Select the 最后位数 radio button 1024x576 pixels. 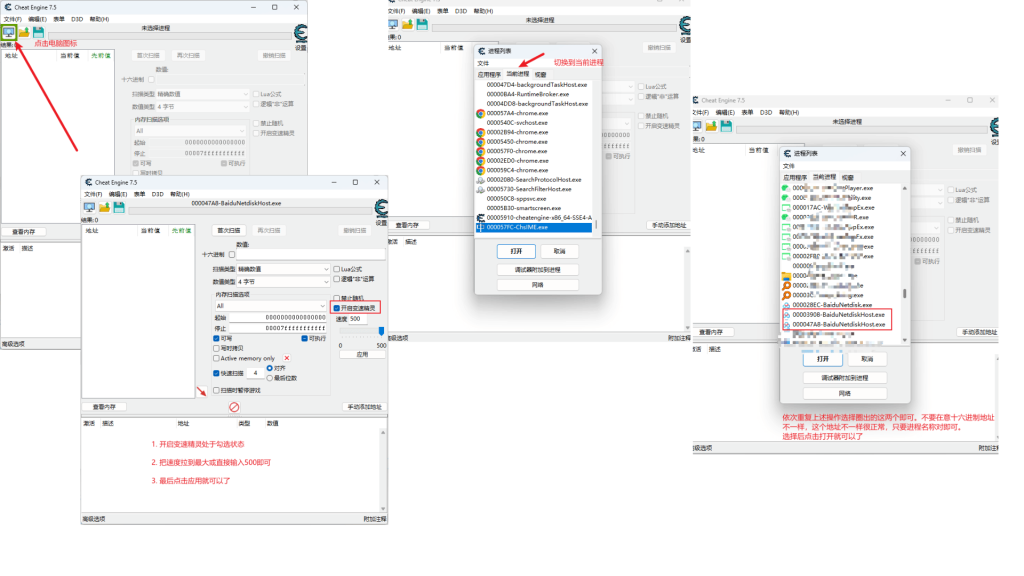click(x=270, y=378)
